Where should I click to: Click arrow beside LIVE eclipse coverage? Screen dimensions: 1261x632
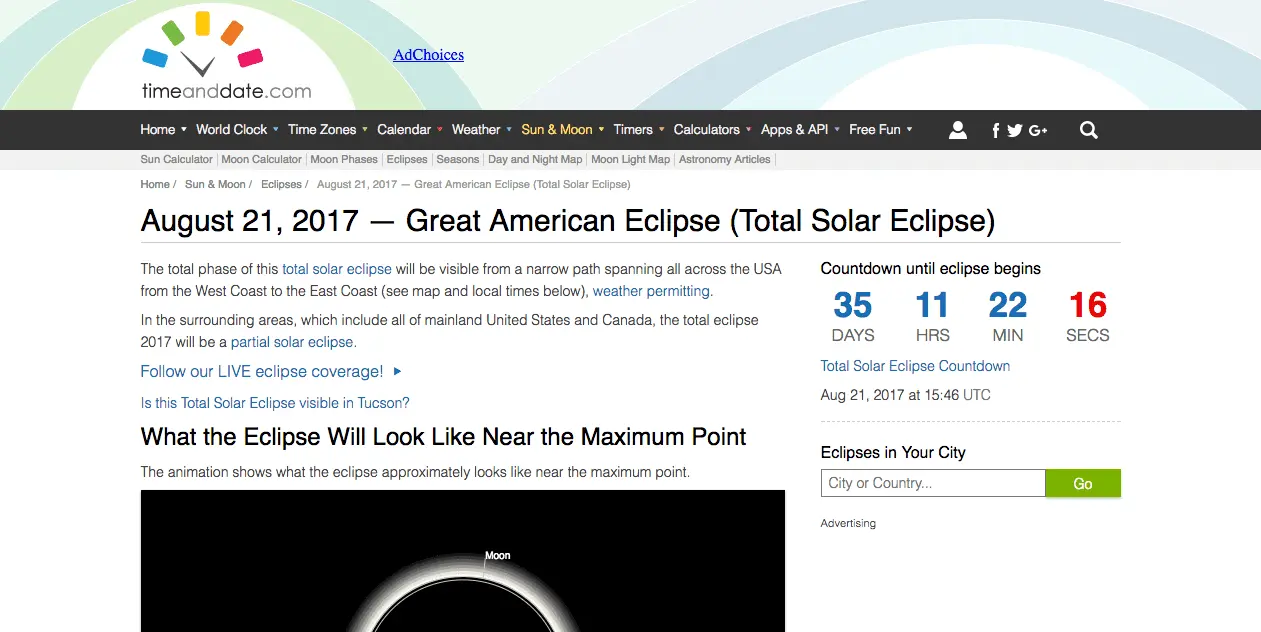398,371
